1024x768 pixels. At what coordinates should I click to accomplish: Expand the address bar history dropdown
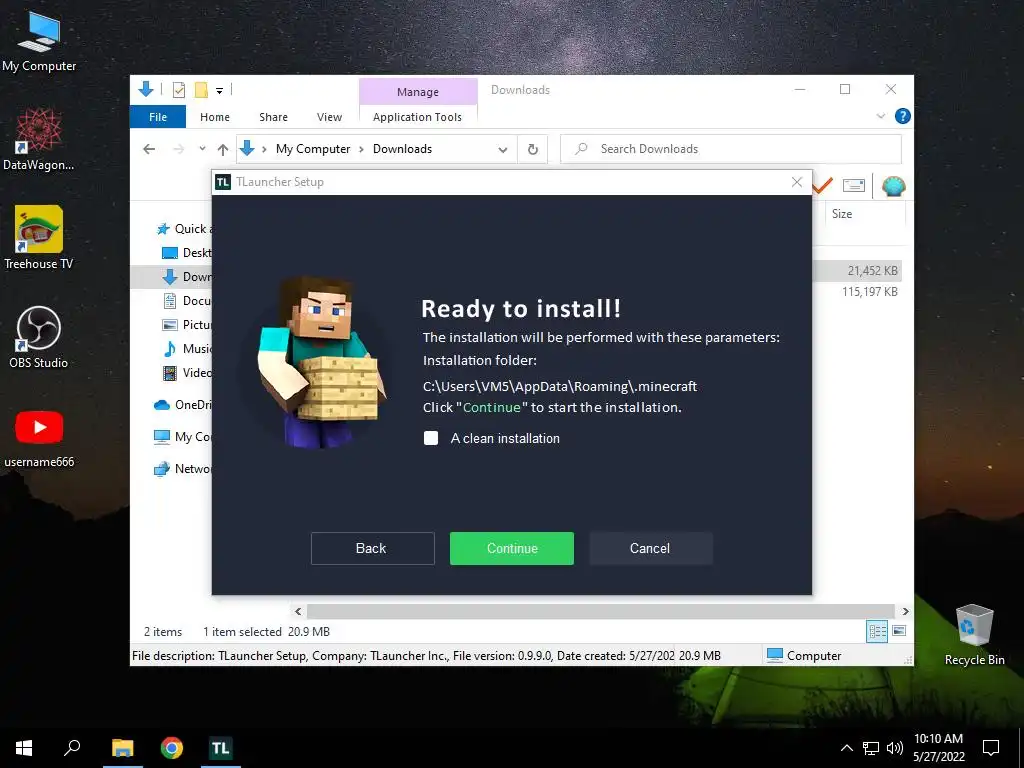pyautogui.click(x=503, y=150)
